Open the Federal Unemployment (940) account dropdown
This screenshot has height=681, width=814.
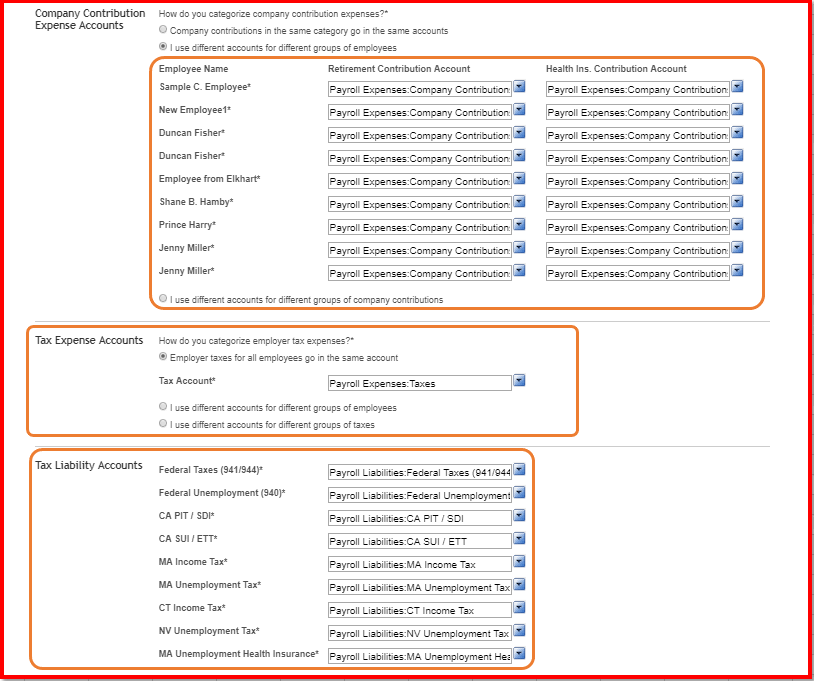coord(519,493)
